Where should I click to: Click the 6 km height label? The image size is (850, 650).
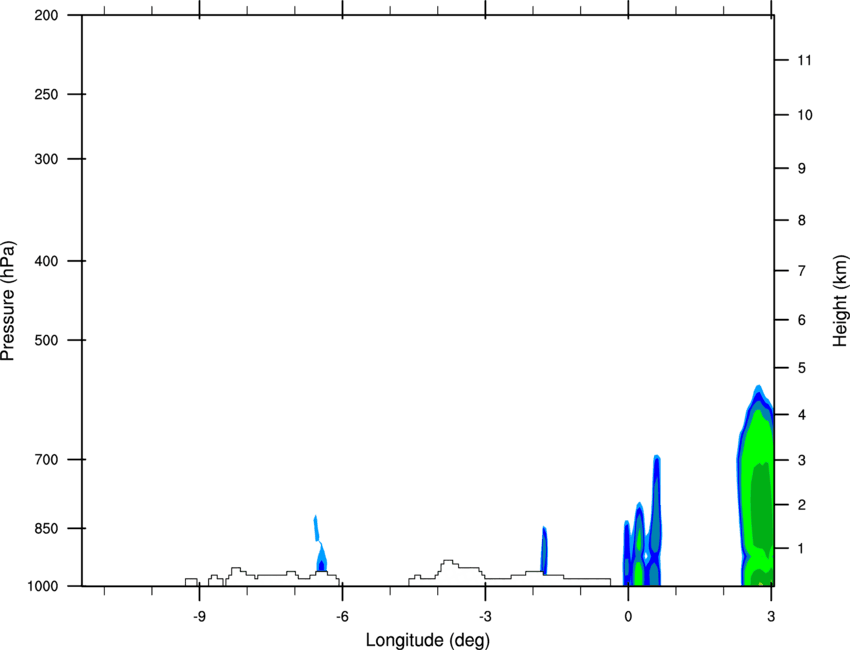(802, 320)
